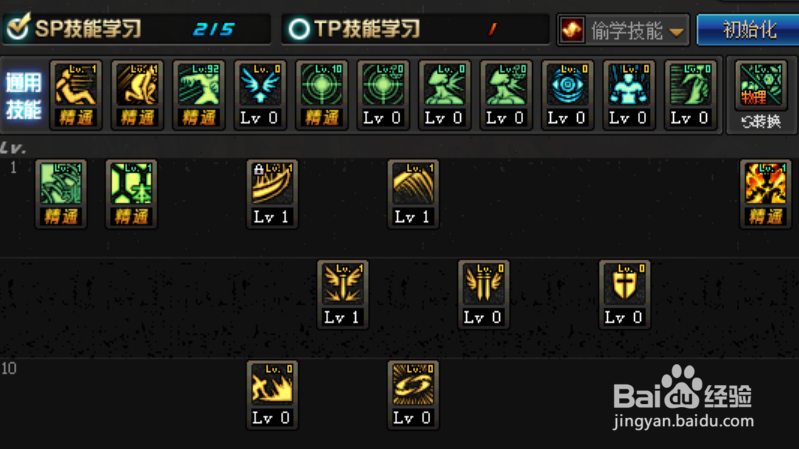799x449 pixels.
Task: Select the winged triple-sword skill at Lv 0
Action: [x=483, y=295]
